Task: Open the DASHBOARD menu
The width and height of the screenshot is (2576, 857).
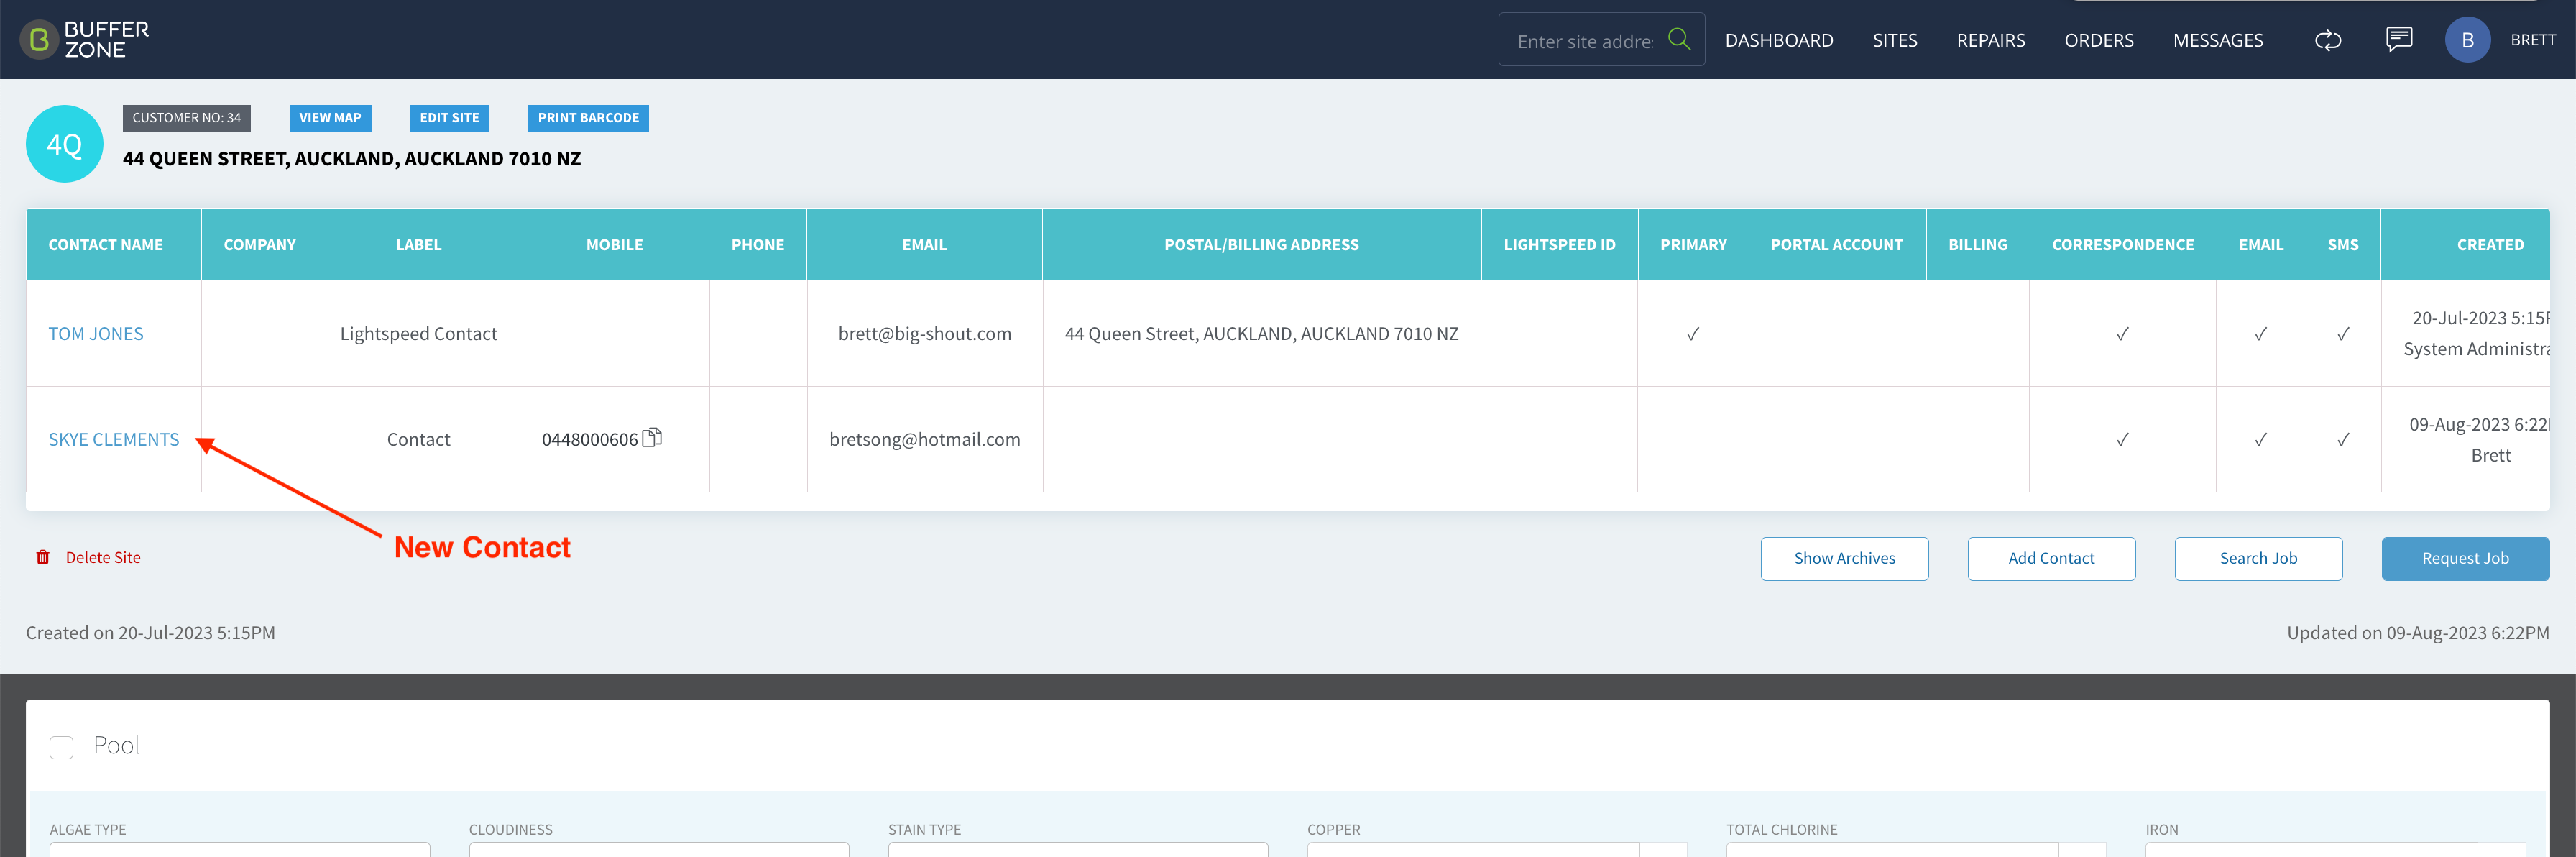Action: (1779, 40)
